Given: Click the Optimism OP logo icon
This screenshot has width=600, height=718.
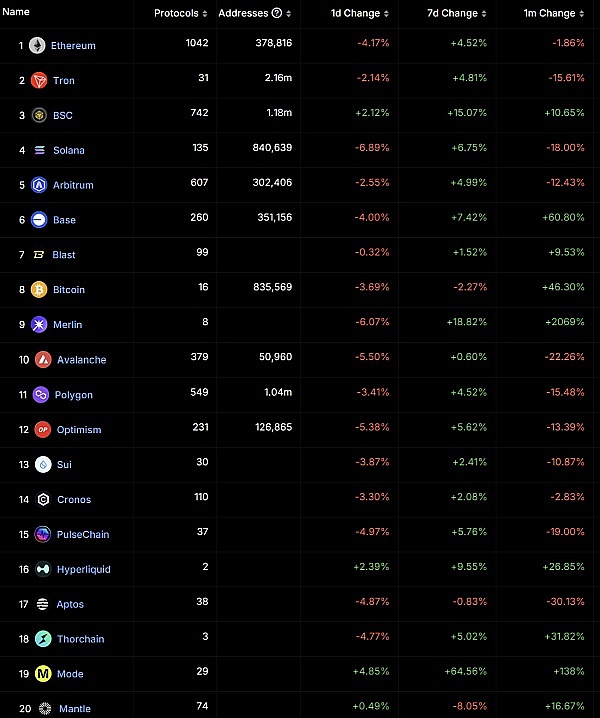Looking at the screenshot, I should tap(42, 430).
